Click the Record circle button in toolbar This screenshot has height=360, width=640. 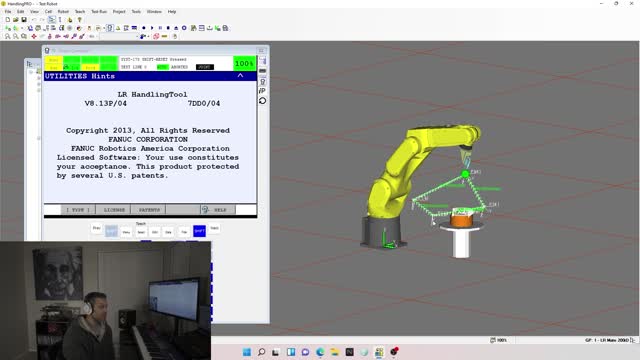click(144, 28)
